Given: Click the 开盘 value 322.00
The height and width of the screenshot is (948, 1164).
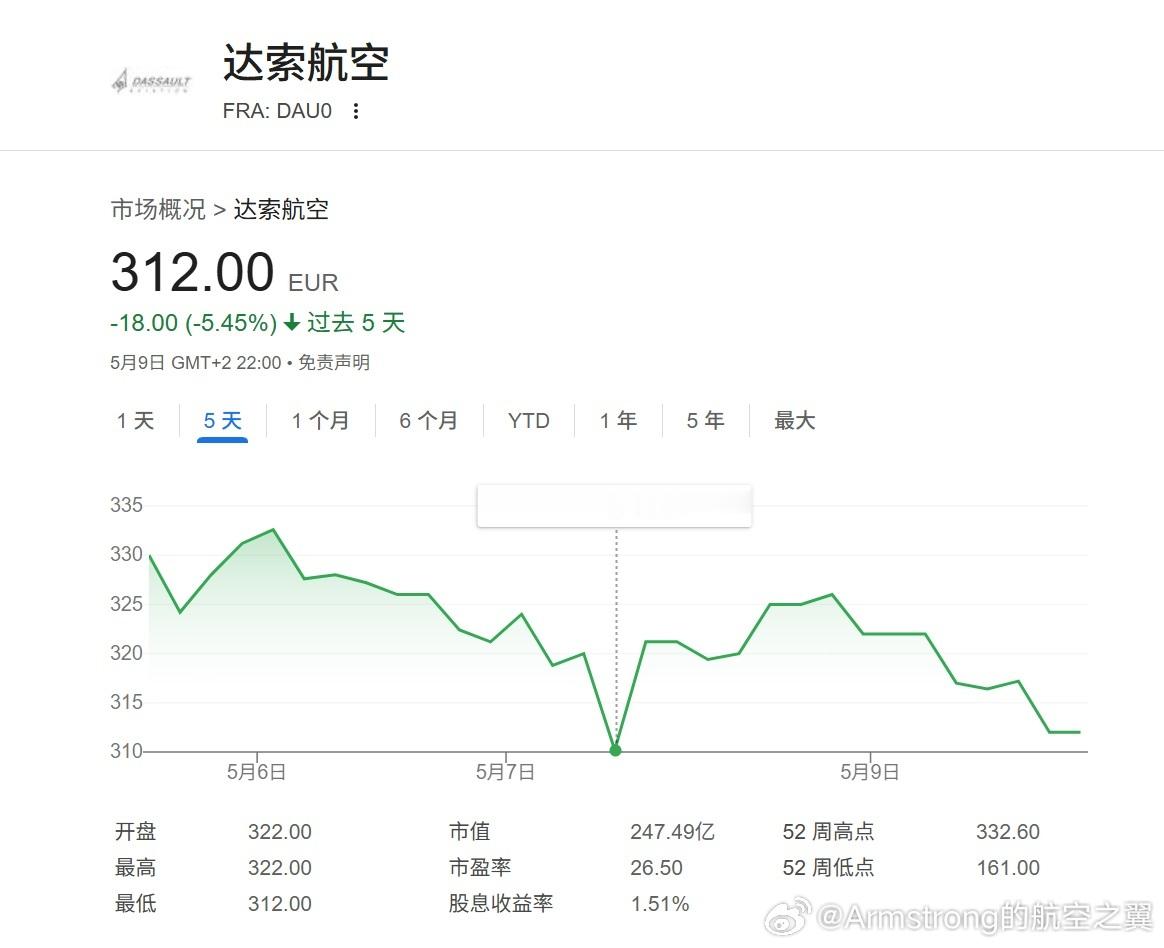Looking at the screenshot, I should [280, 831].
